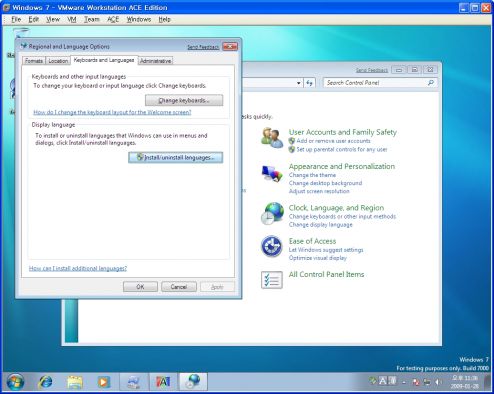Open Appearance and Personalization monitor icon

point(272,174)
